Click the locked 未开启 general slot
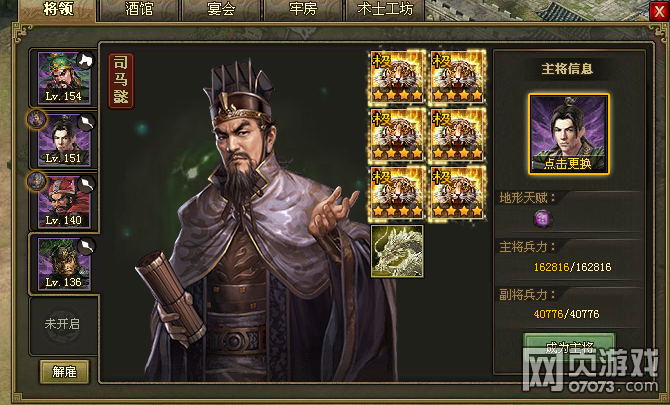670x405 pixels. 63,325
